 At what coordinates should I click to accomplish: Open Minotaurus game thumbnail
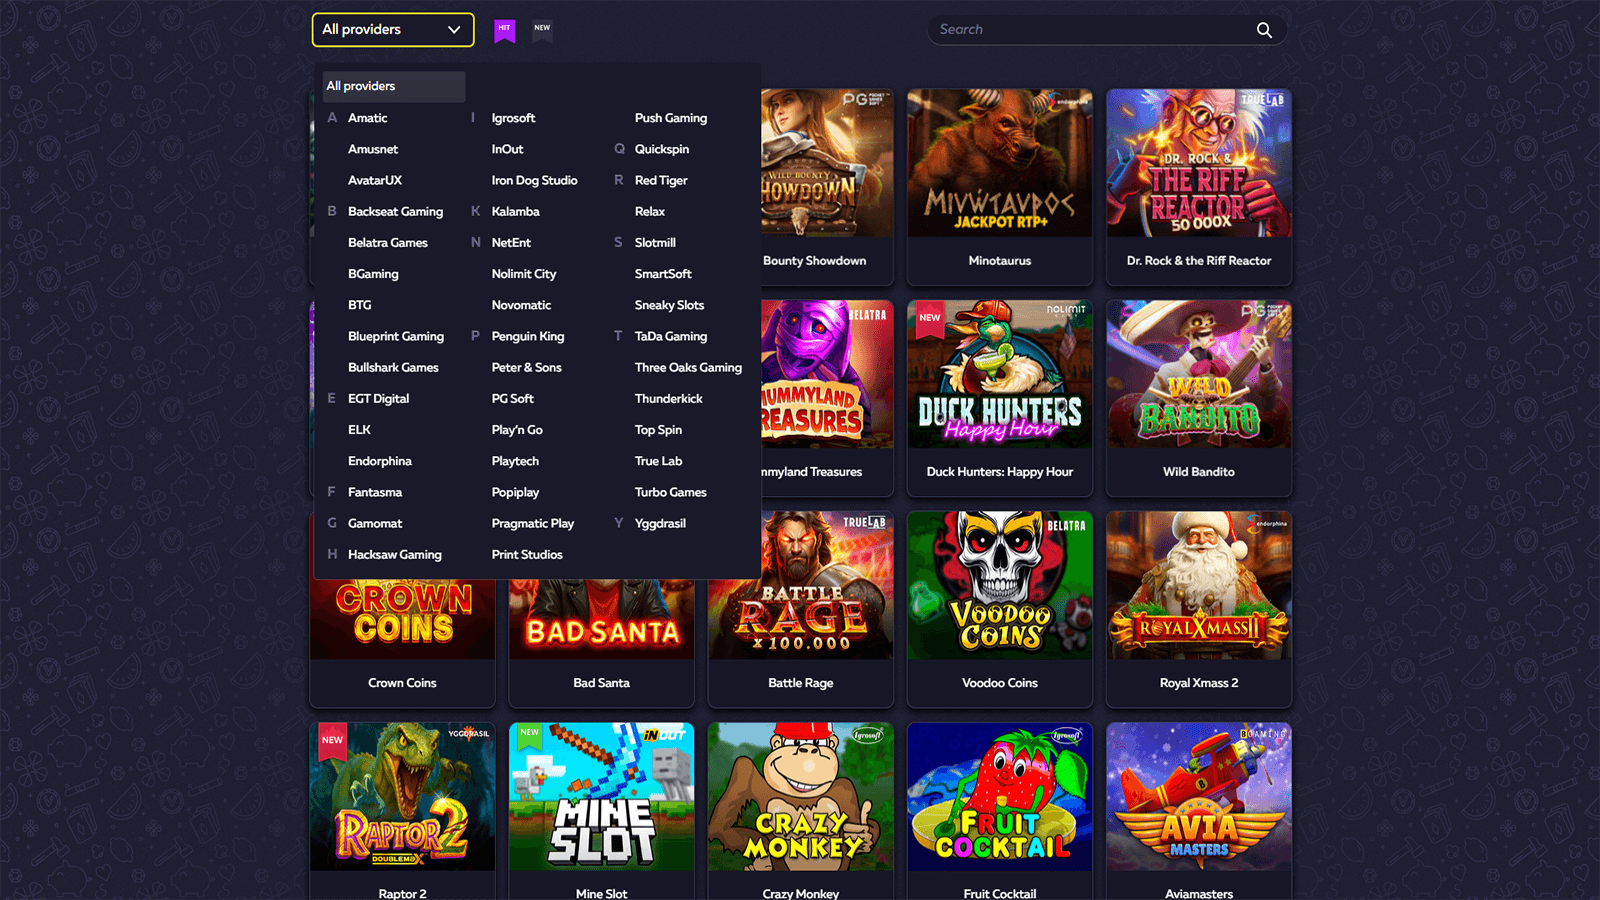(999, 164)
